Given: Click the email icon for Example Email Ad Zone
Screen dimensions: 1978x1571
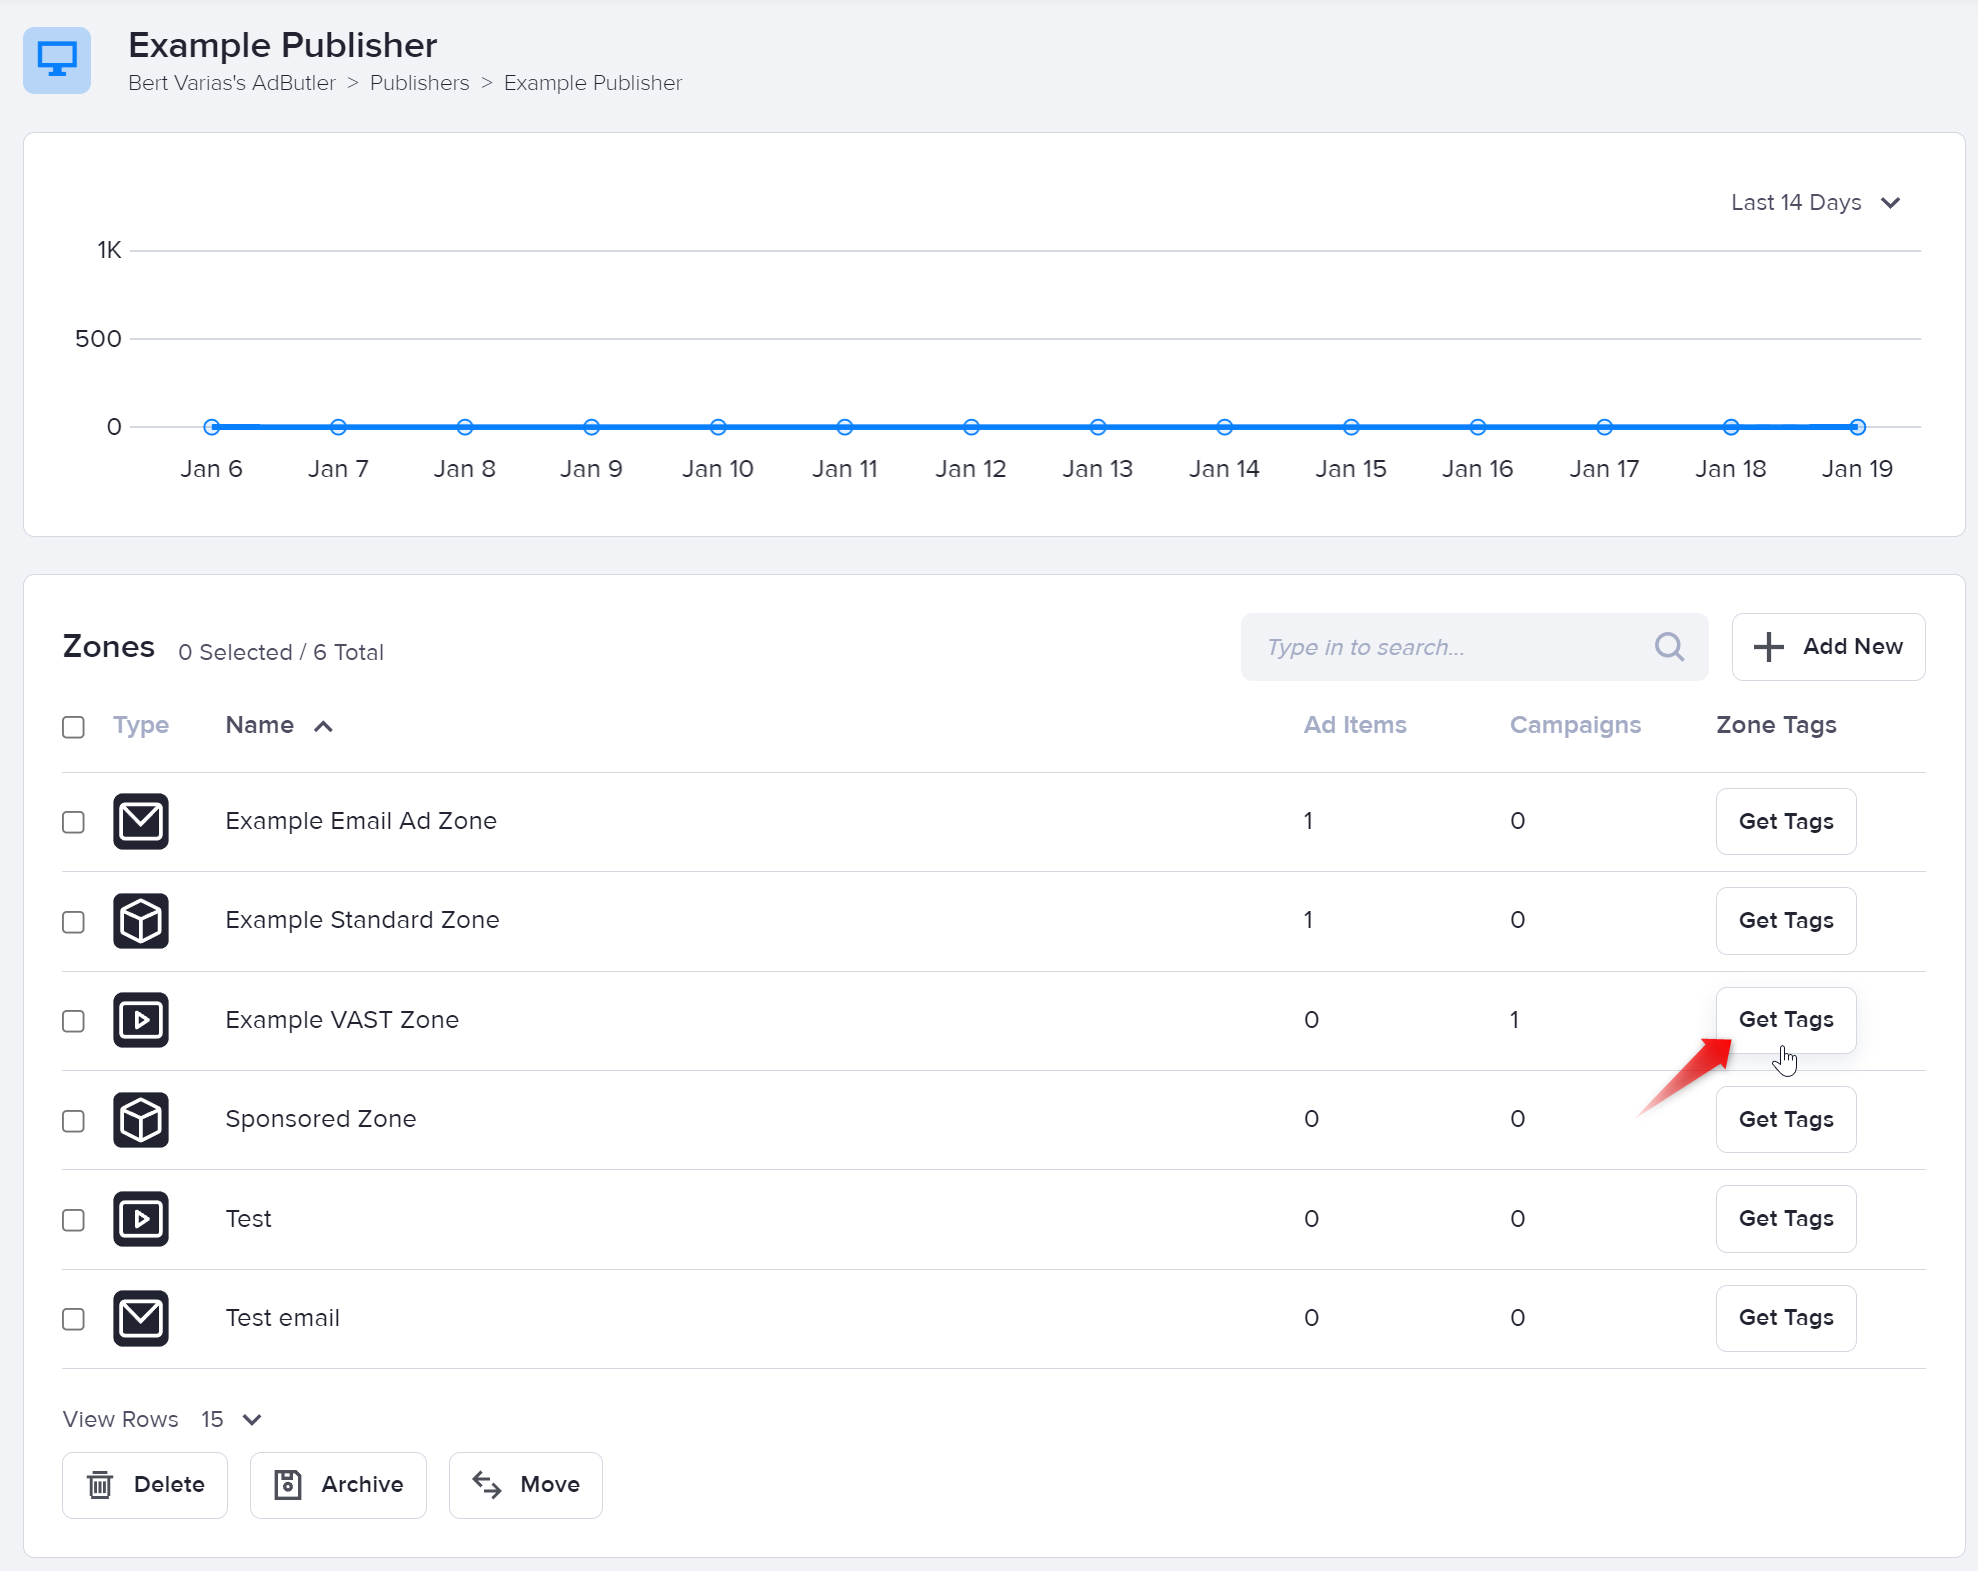Looking at the screenshot, I should pyautogui.click(x=140, y=821).
